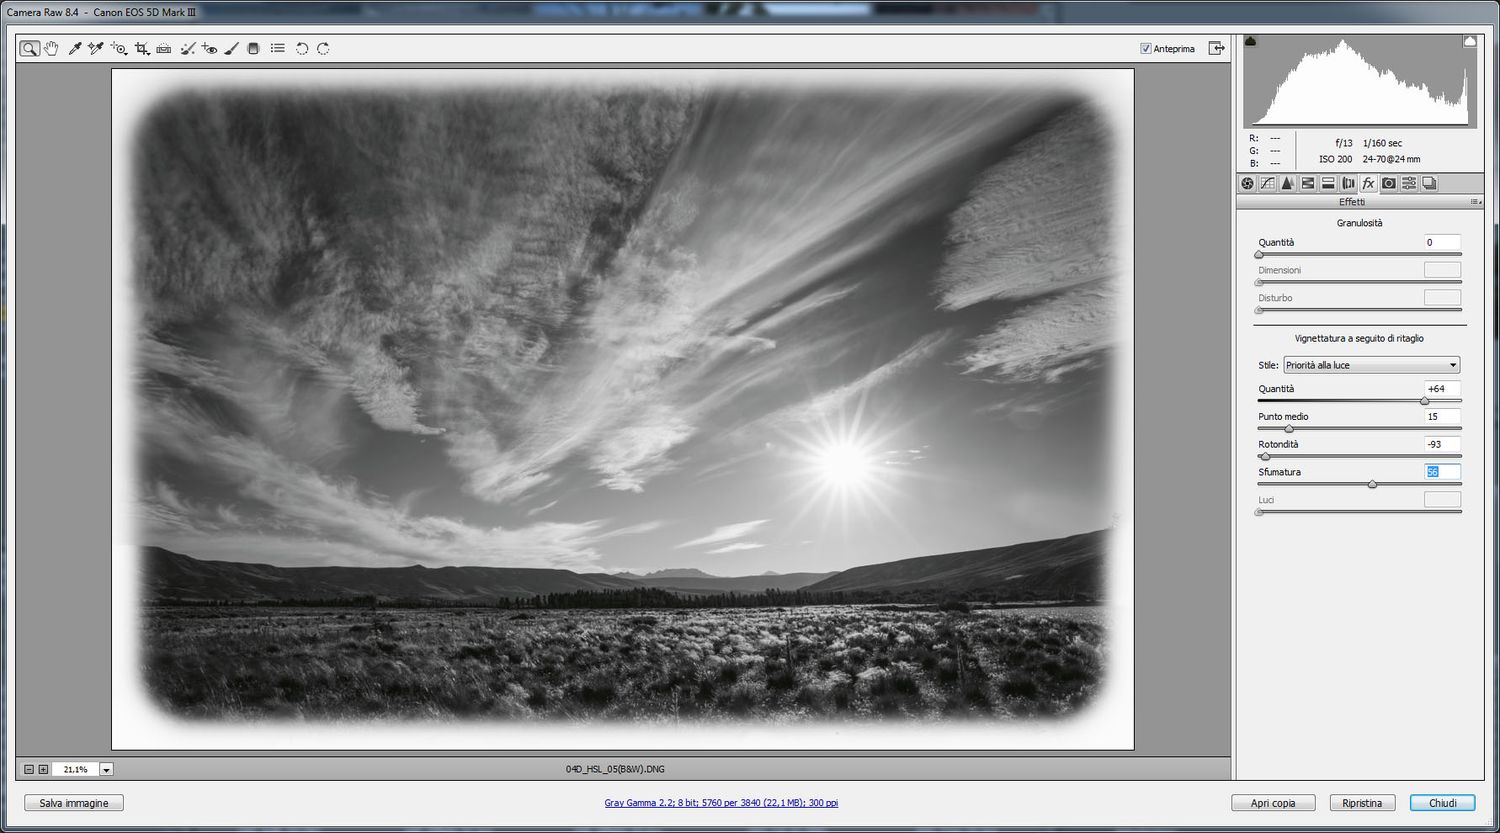Open the Stile dropdown menu
Image resolution: width=1500 pixels, height=833 pixels.
1371,365
